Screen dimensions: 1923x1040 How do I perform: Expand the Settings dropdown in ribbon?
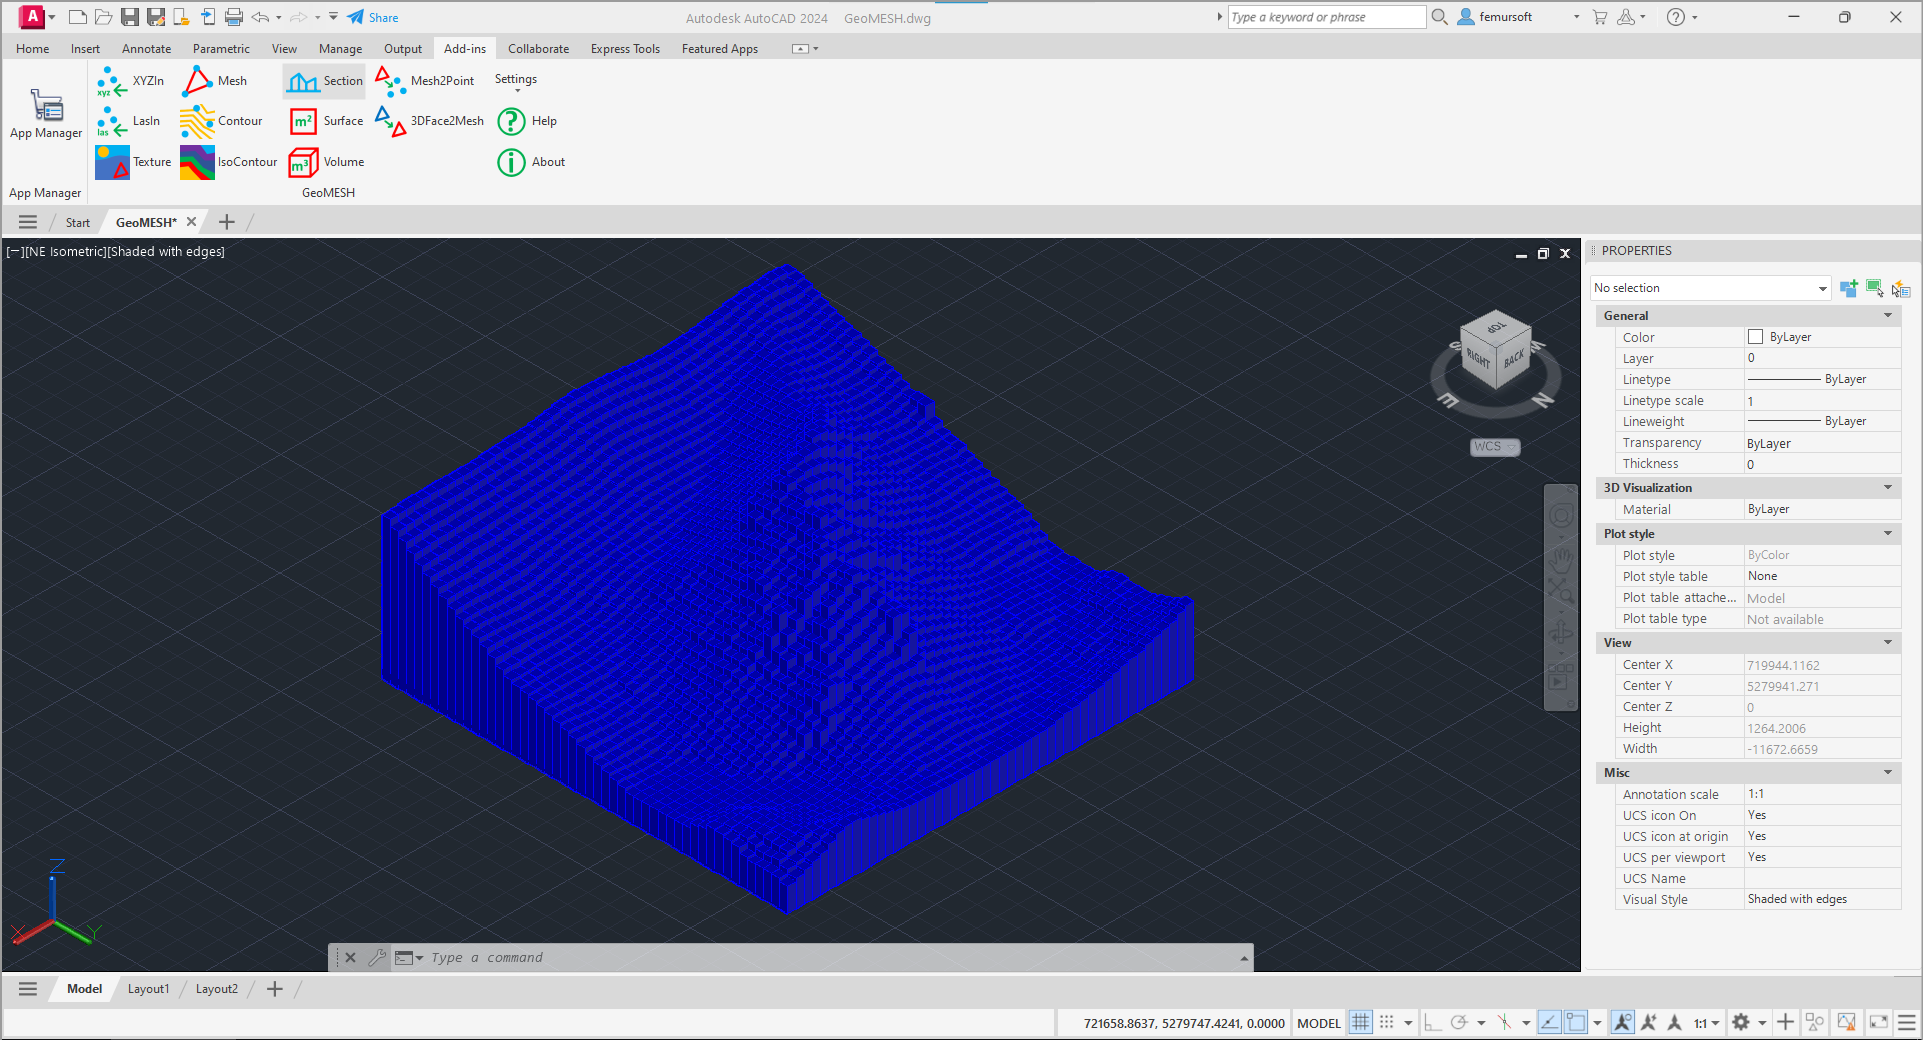coord(516,83)
